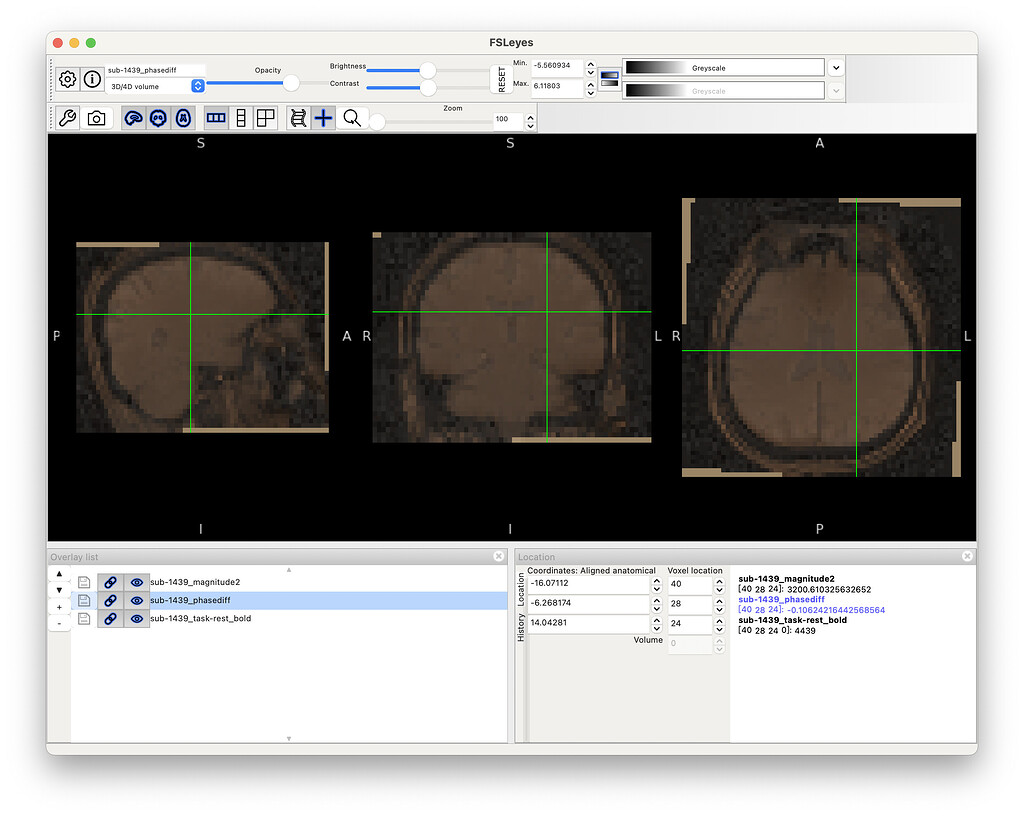Image resolution: width=1024 pixels, height=816 pixels.
Task: Activate the magnifying glass zoom tool
Action: (x=351, y=118)
